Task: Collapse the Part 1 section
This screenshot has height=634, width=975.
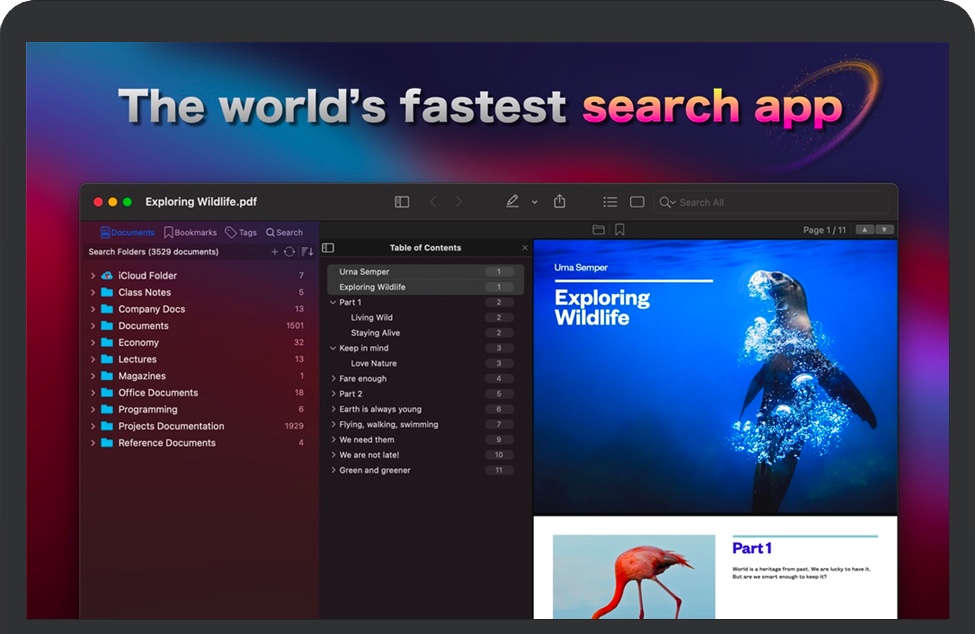Action: click(335, 302)
